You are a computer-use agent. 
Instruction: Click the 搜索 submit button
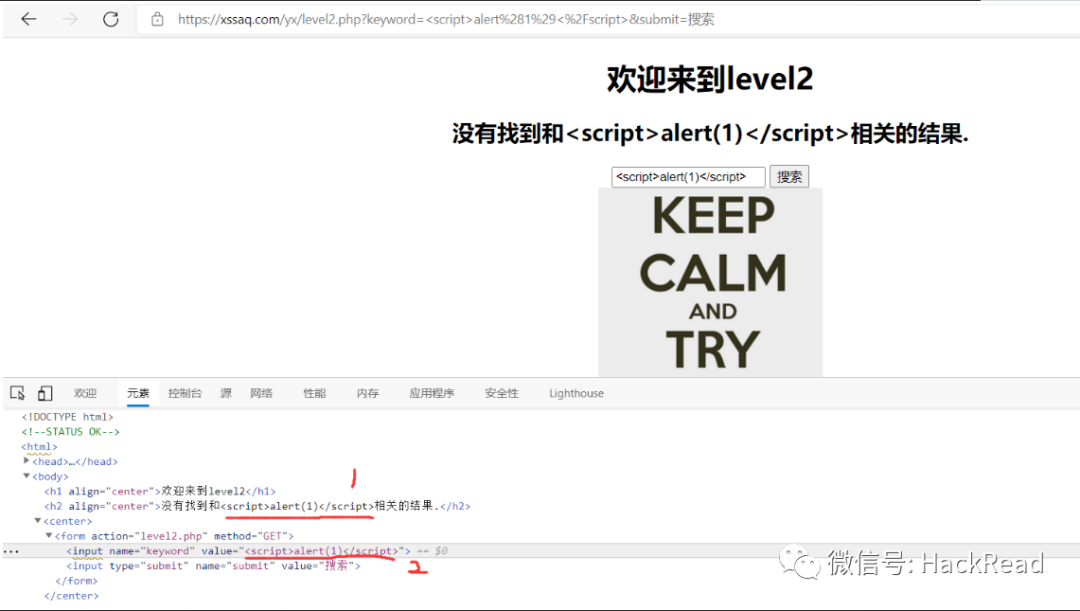[789, 177]
